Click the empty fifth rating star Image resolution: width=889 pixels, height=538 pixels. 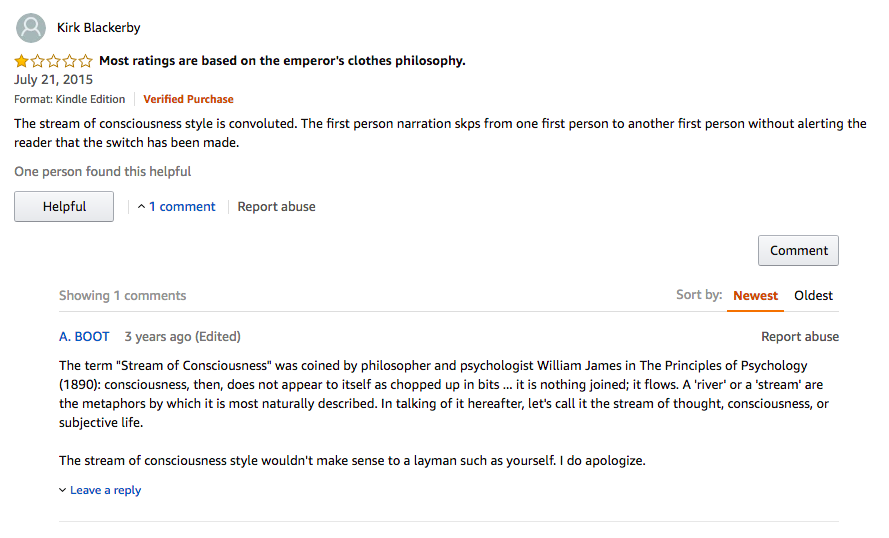tap(86, 61)
